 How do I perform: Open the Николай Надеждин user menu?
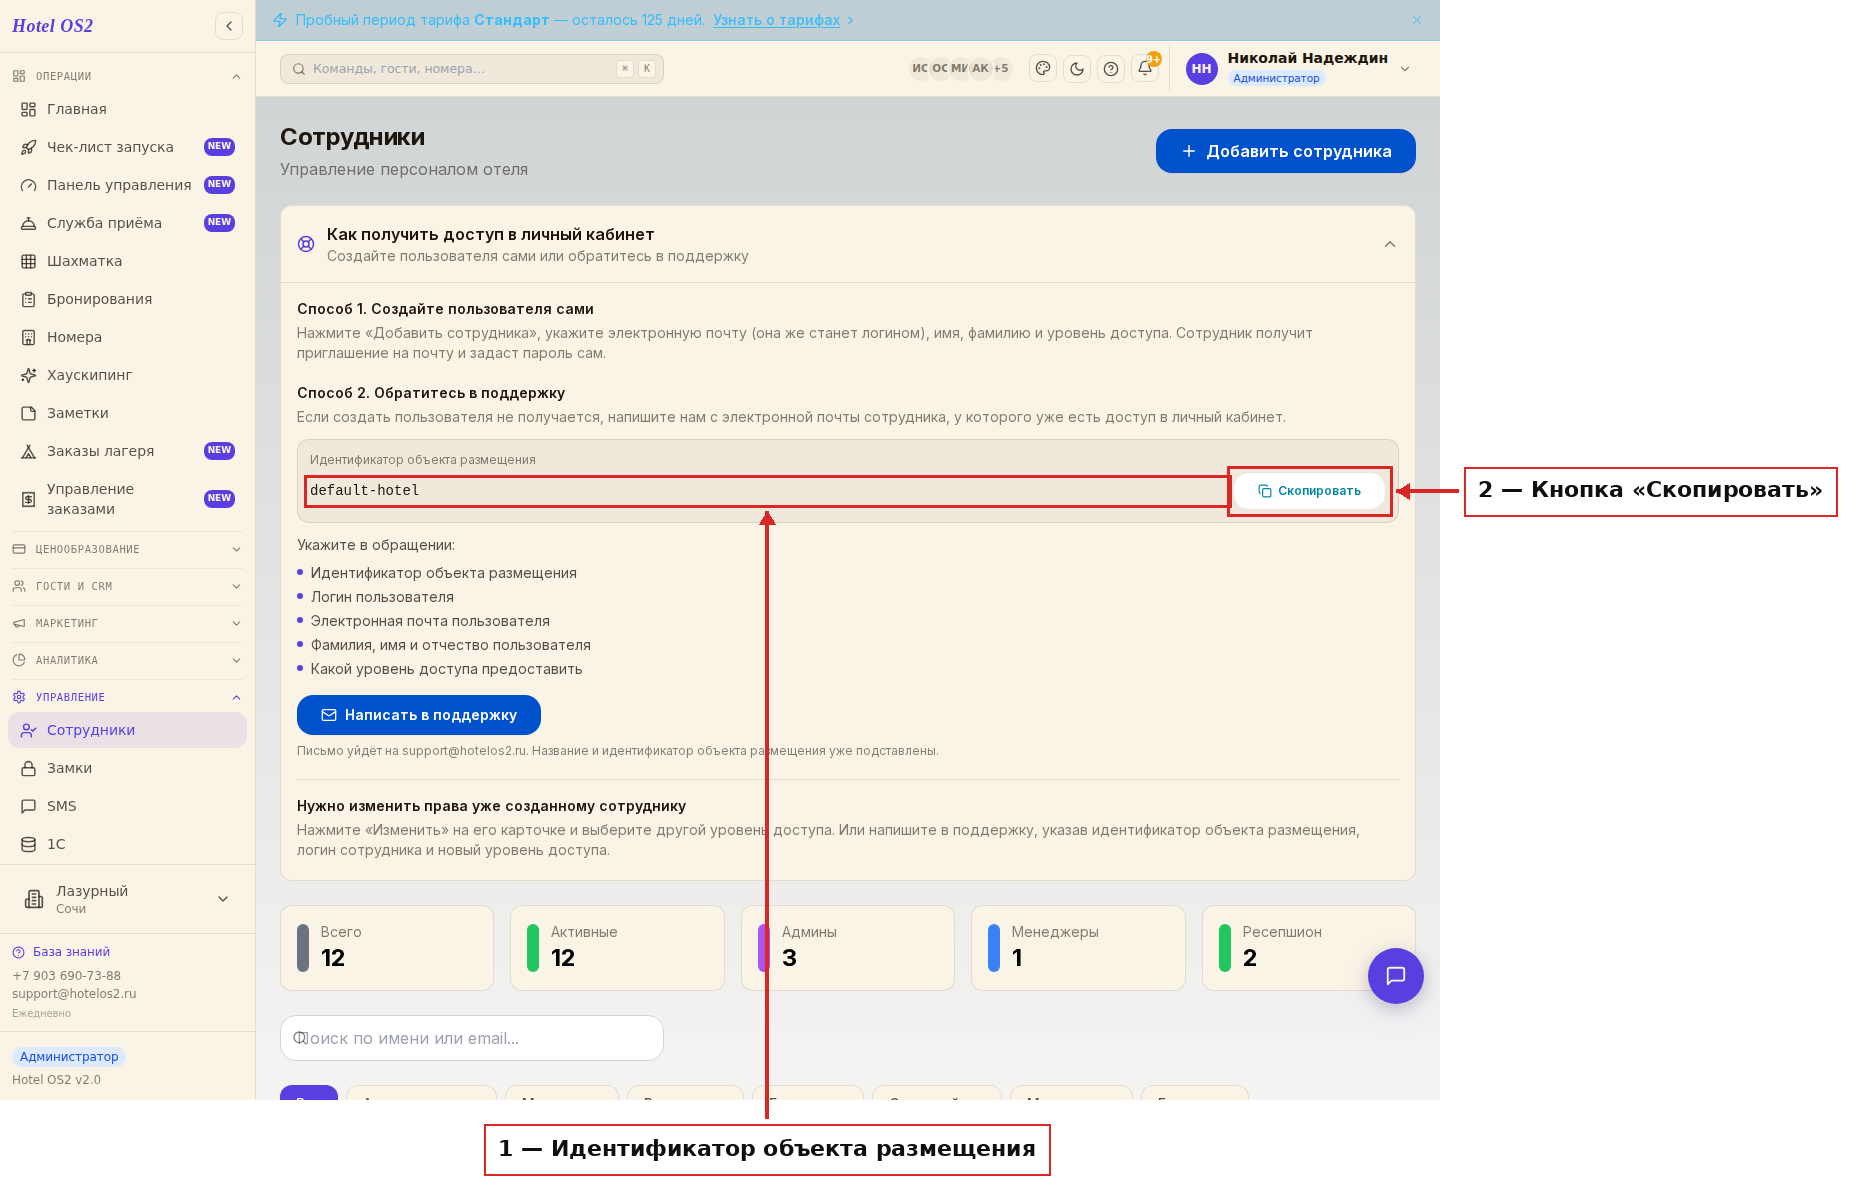coord(1299,68)
